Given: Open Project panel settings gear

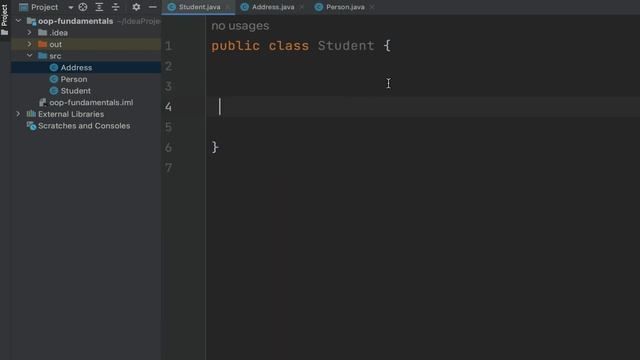Looking at the screenshot, I should click(x=136, y=7).
